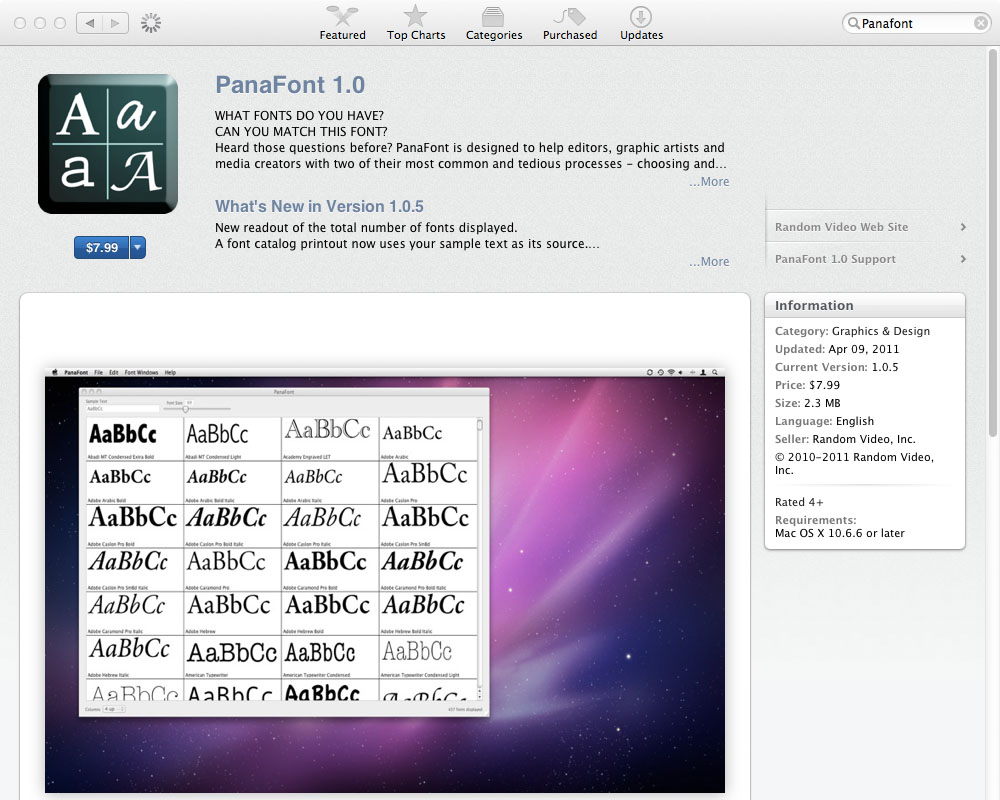Click the vertical scrollbar thumb

(x=992, y=242)
